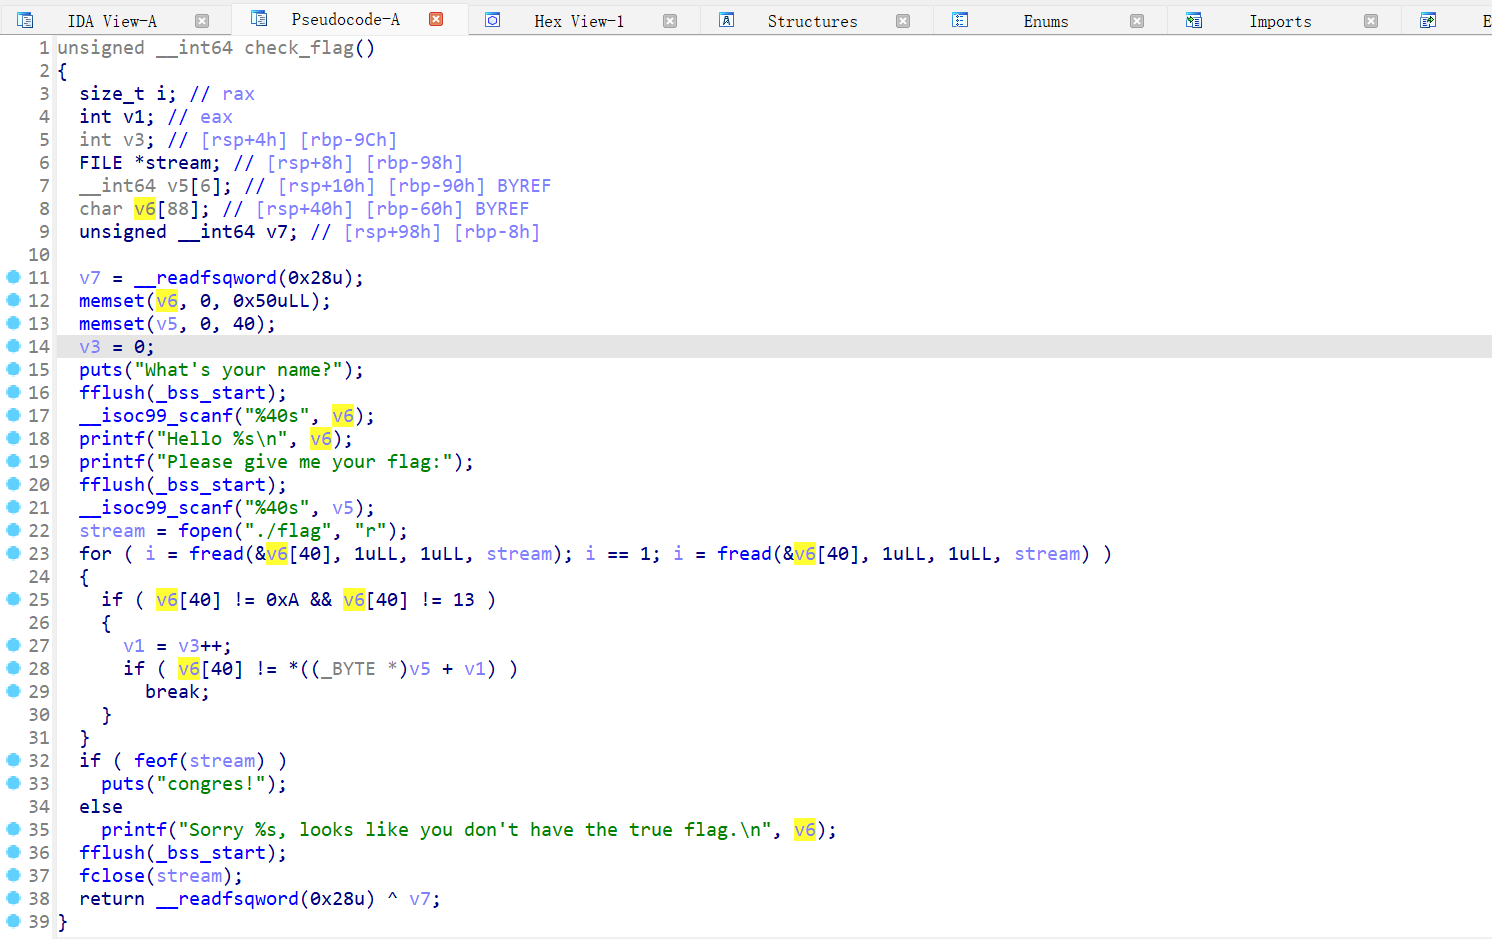Click the IDA View-A tab icon
Screen dimensions: 1492x939
pyautogui.click(x=25, y=20)
